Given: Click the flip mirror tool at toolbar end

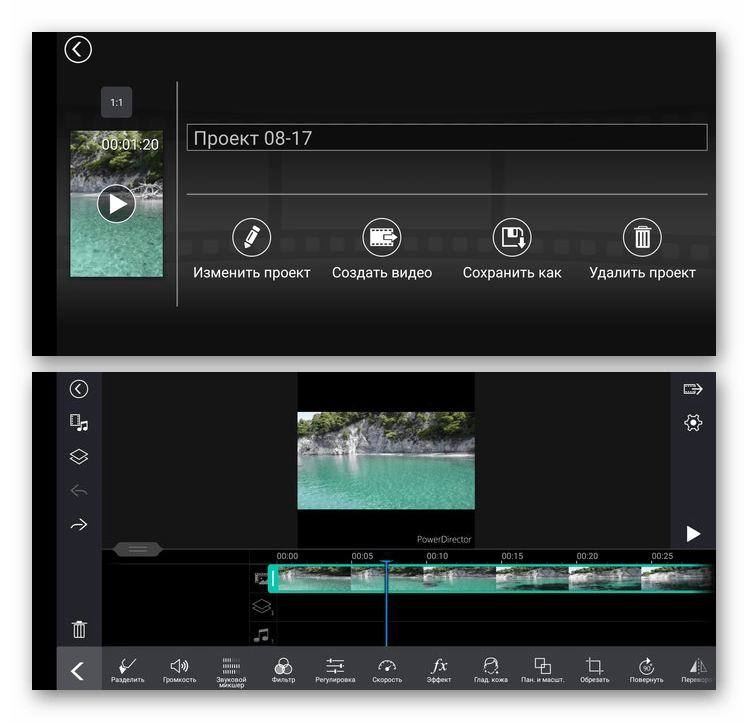Looking at the screenshot, I should 697,670.
